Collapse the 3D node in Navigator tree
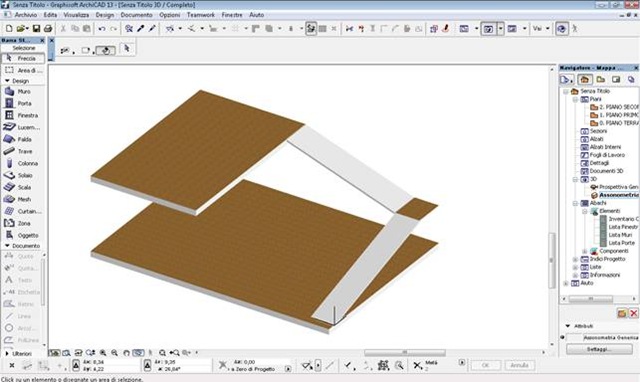Screen dimensions: 640x382 click(575, 179)
